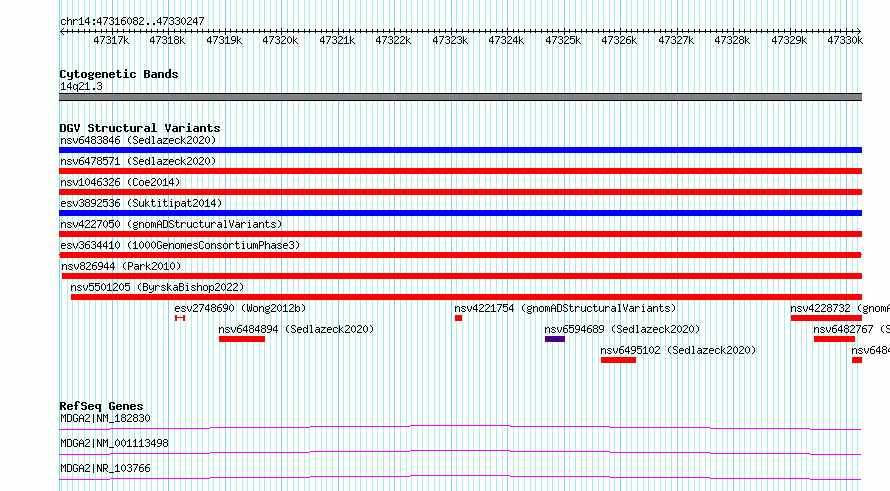The image size is (890, 491).
Task: Open the nsv6482767 variant label
Action: 851,329
